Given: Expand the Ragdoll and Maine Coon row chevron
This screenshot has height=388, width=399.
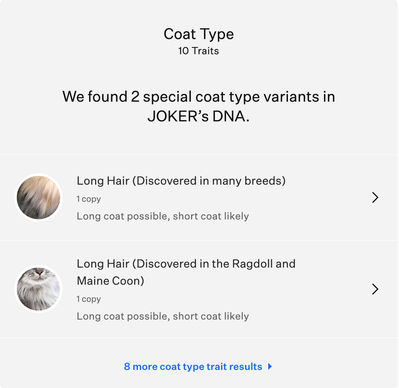Looking at the screenshot, I should [375, 289].
